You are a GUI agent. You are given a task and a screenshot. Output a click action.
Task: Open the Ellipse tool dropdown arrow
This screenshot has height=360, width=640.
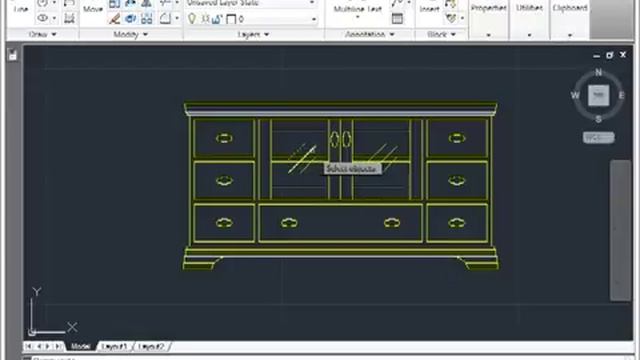pyautogui.click(x=54, y=18)
